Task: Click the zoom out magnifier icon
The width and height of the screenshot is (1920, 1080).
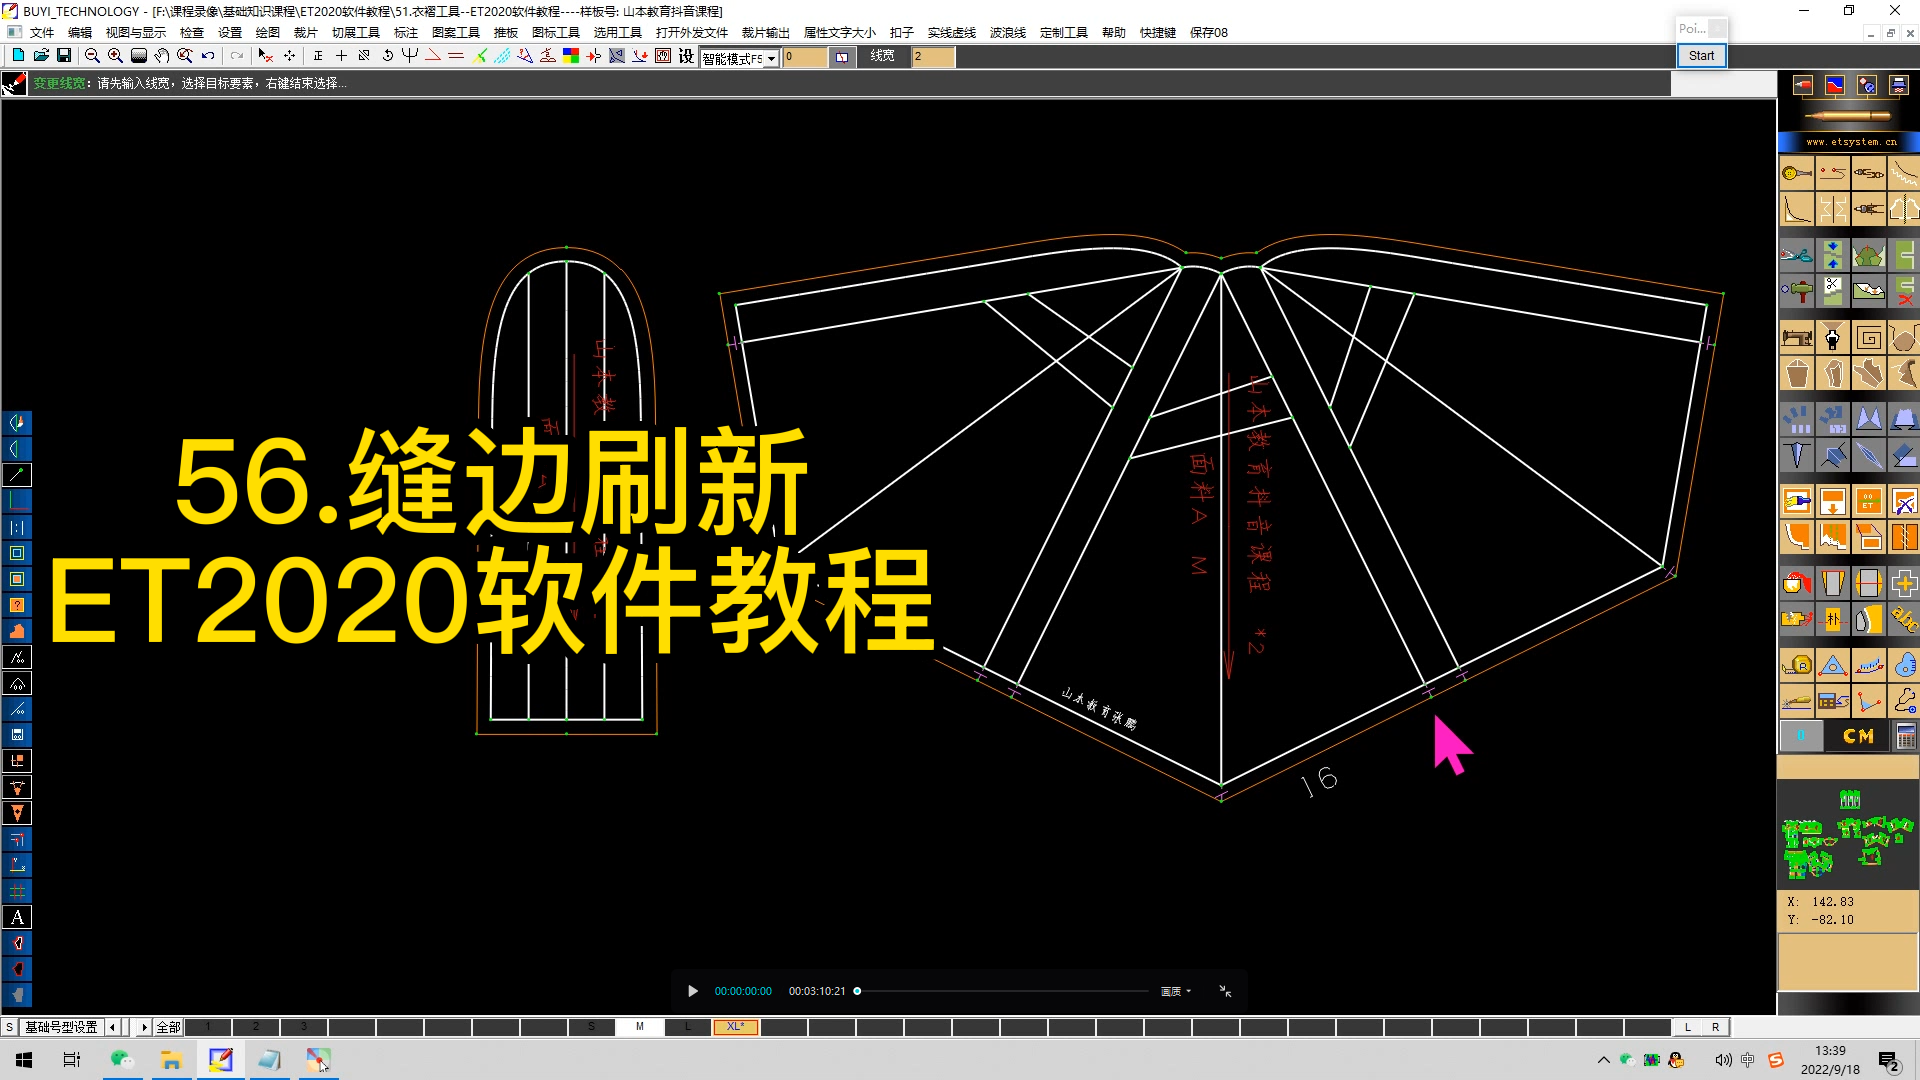Action: coord(92,56)
